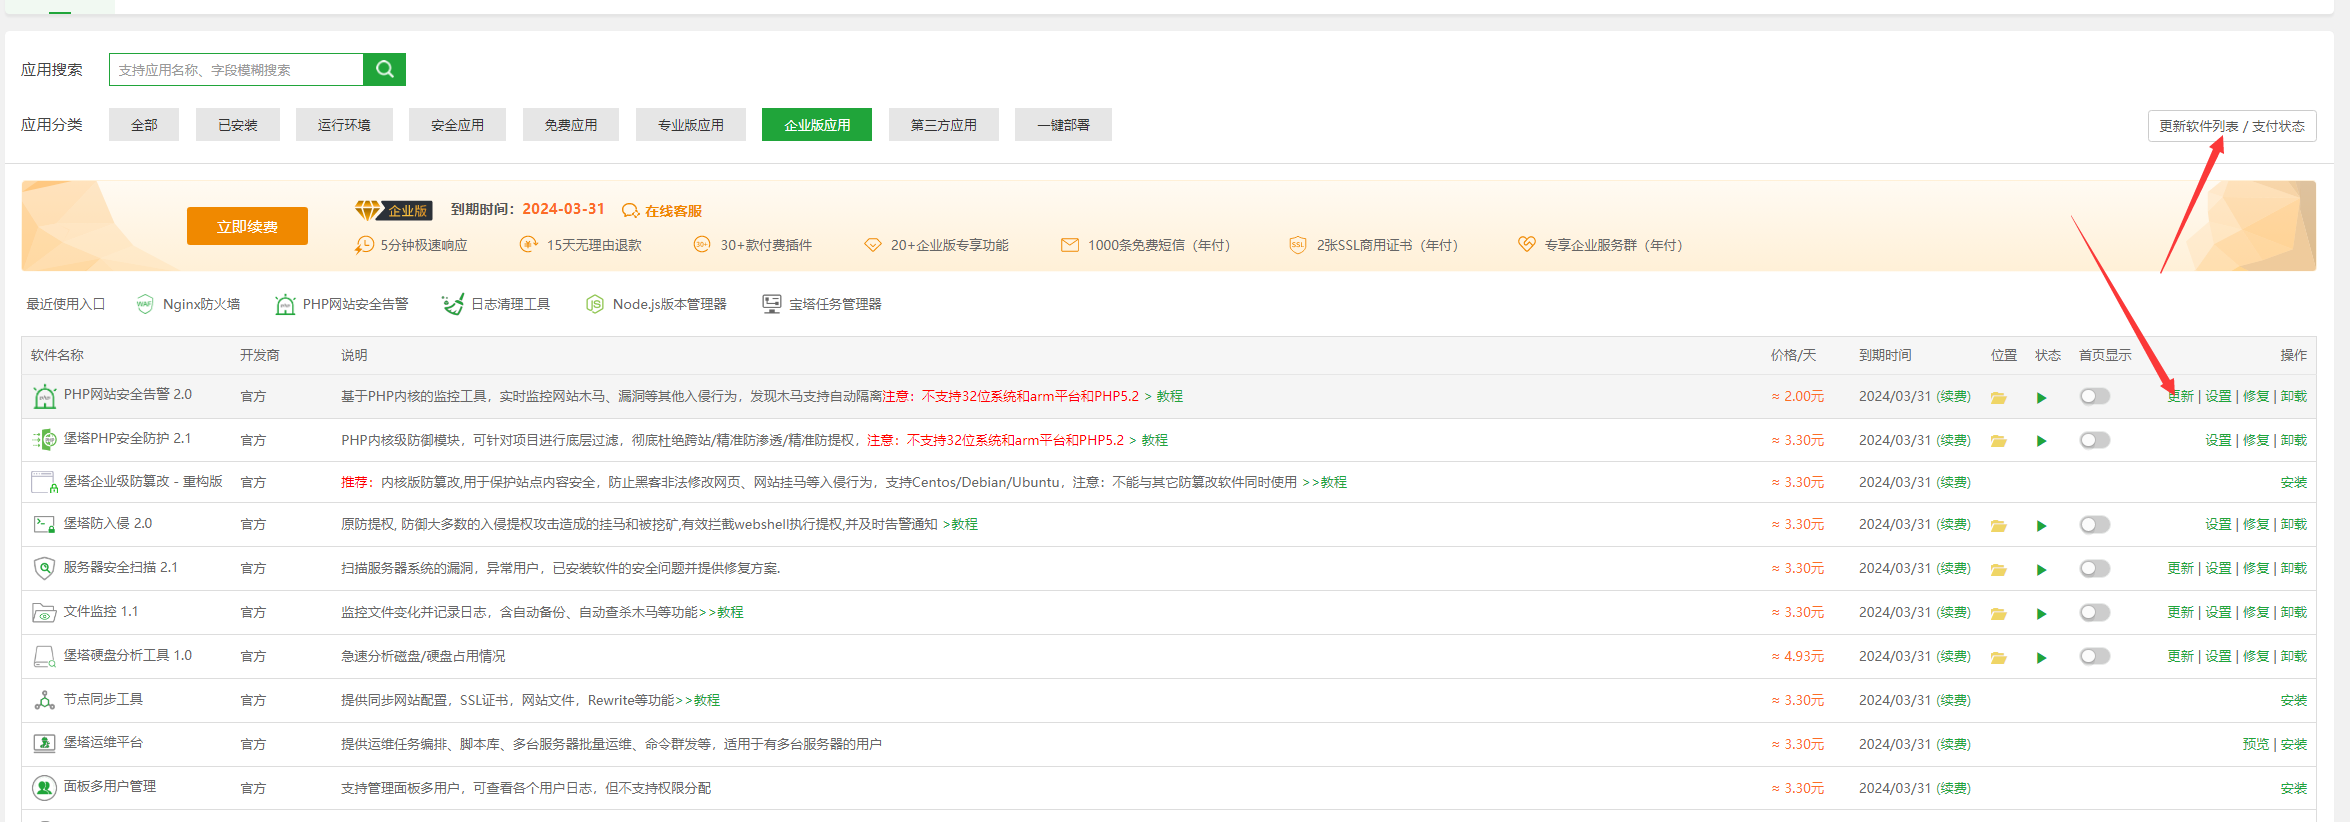Click the PHP网站安全告警 2.0 row icon
This screenshot has height=822, width=2350.
(44, 397)
